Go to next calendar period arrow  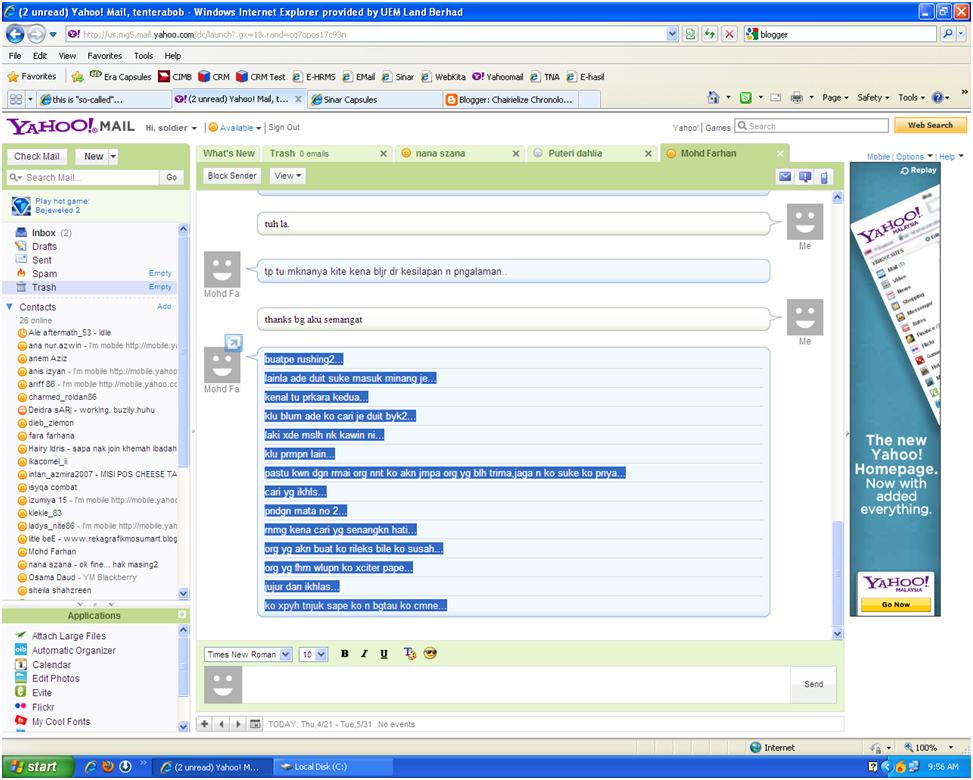[238, 724]
